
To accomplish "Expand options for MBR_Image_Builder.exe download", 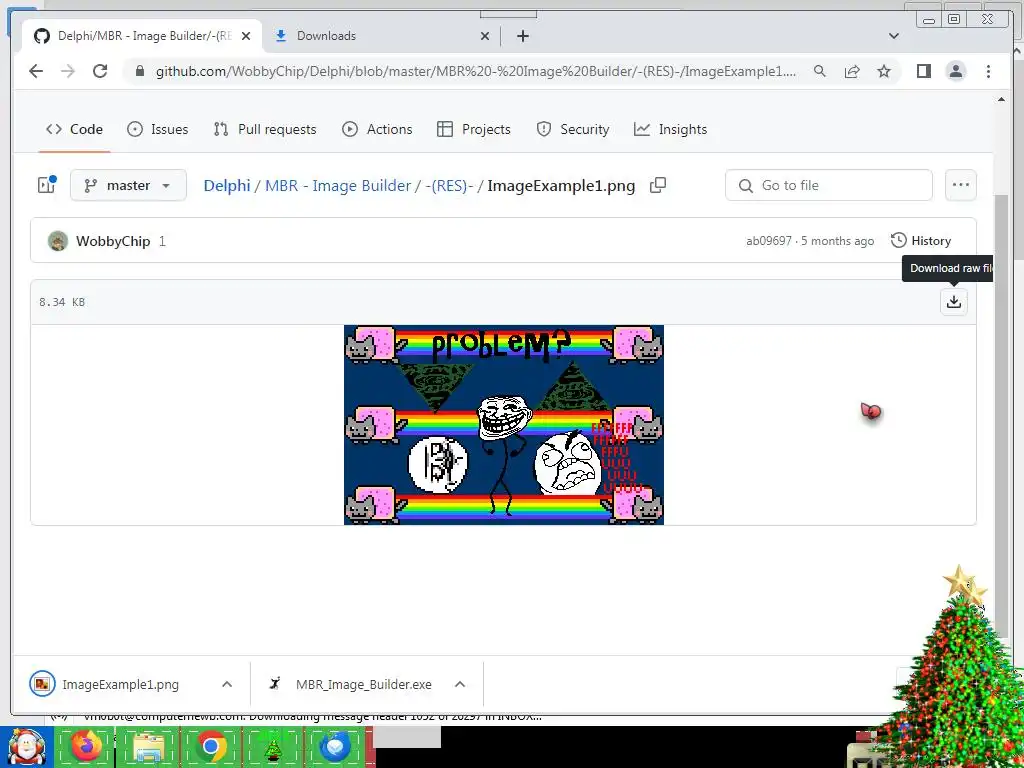I will (460, 684).
